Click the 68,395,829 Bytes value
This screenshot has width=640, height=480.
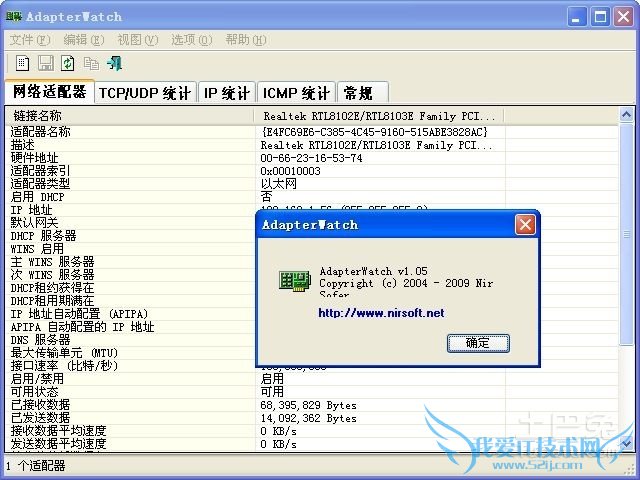(309, 405)
